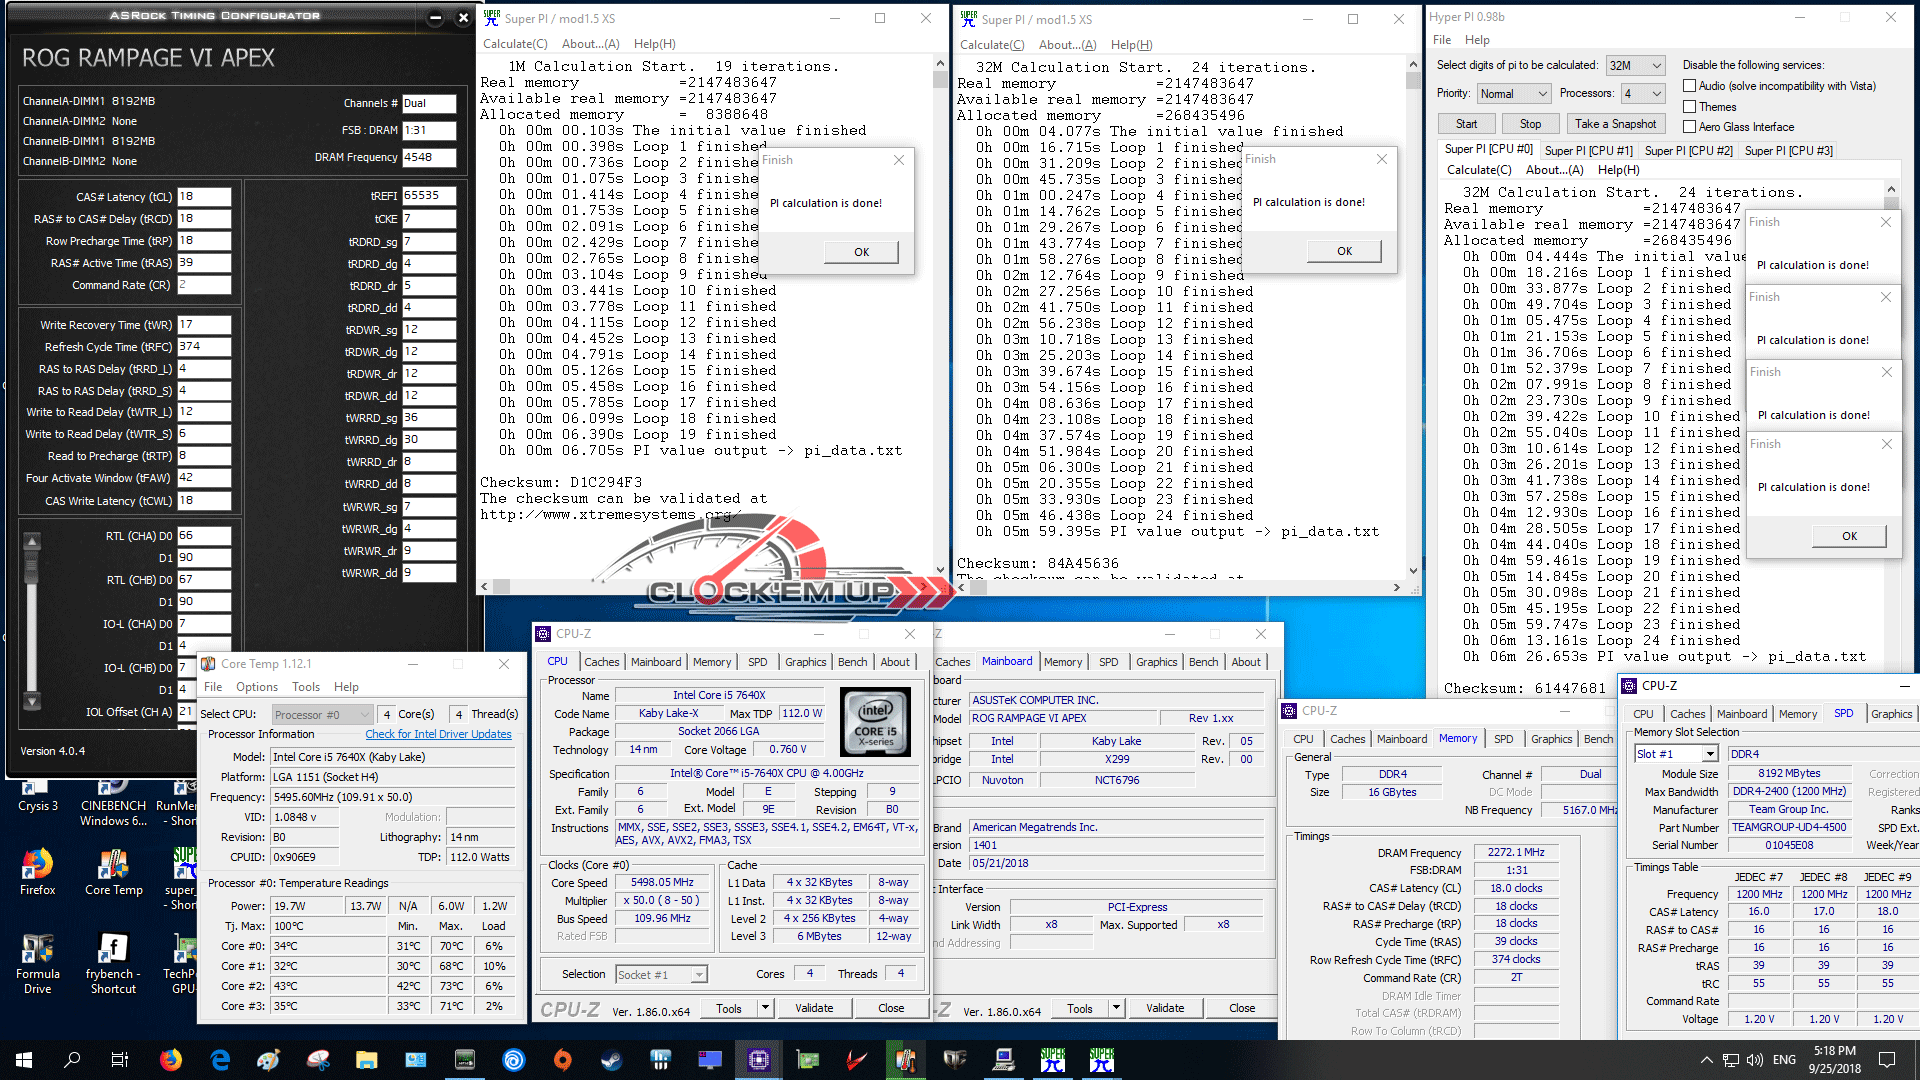Image resolution: width=1920 pixels, height=1080 pixels.
Task: Open the Windows Start menu
Action: tap(24, 1059)
